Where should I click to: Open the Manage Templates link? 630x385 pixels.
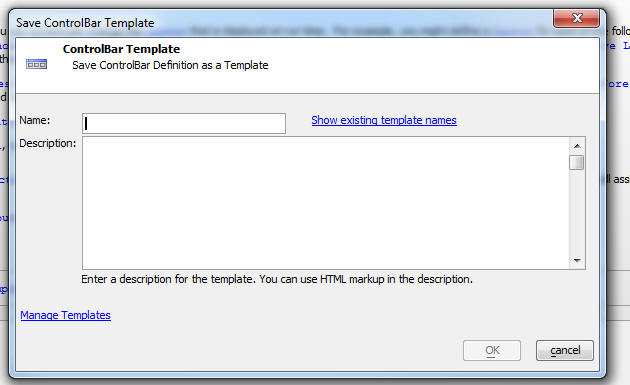pyautogui.click(x=65, y=315)
